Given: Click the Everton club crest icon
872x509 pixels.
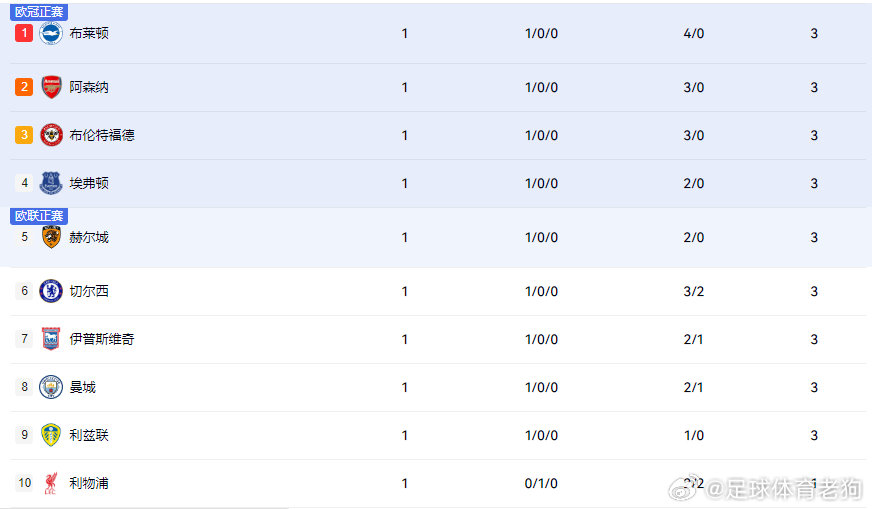Looking at the screenshot, I should (x=51, y=183).
